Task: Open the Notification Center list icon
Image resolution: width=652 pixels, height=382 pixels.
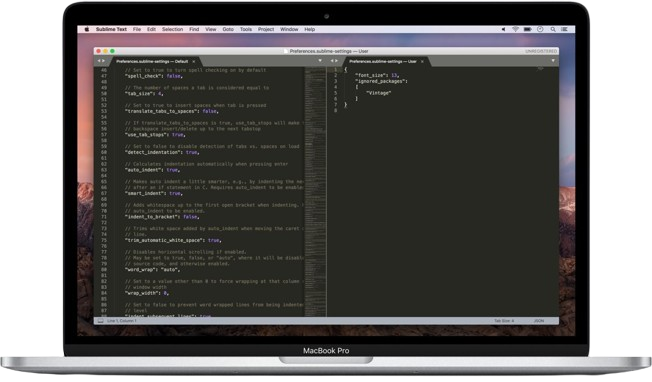Action: tap(564, 30)
